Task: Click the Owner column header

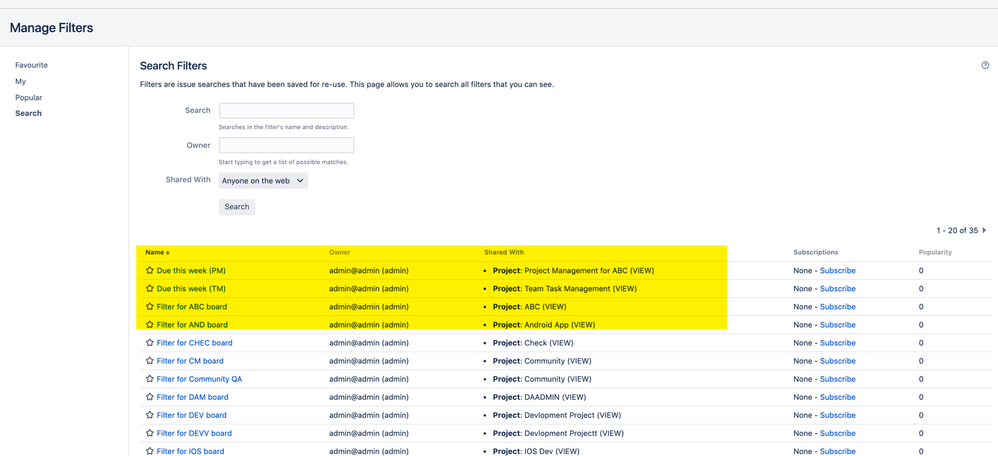Action: click(340, 252)
